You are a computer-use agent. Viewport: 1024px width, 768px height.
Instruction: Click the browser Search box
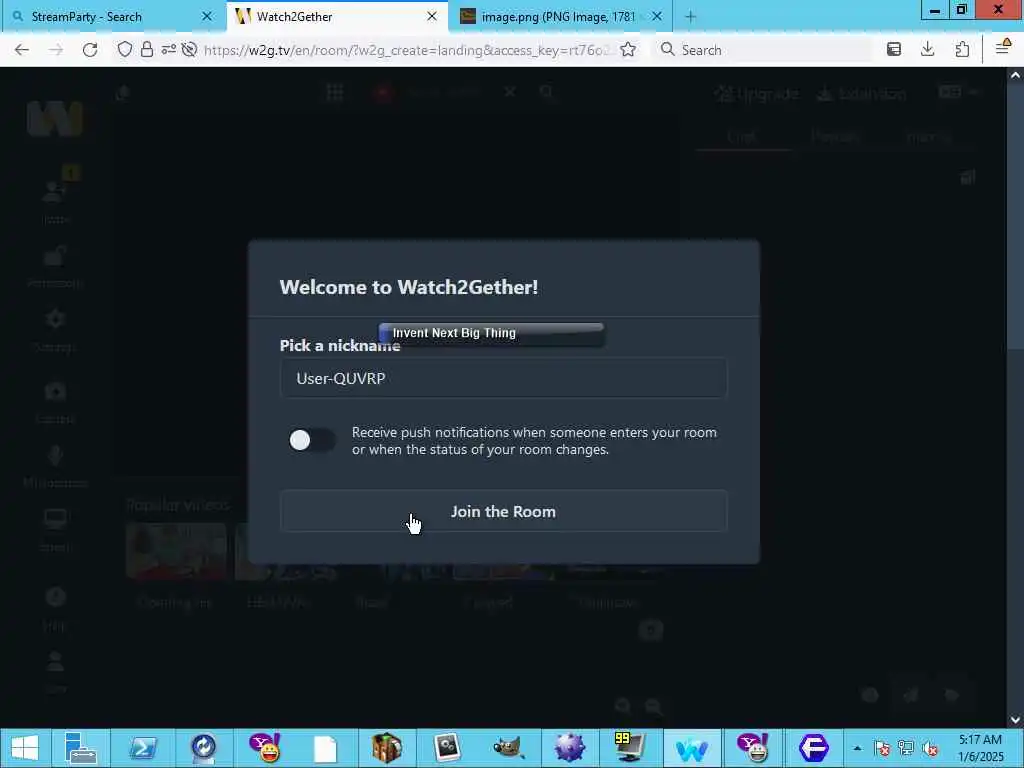pyautogui.click(x=764, y=50)
